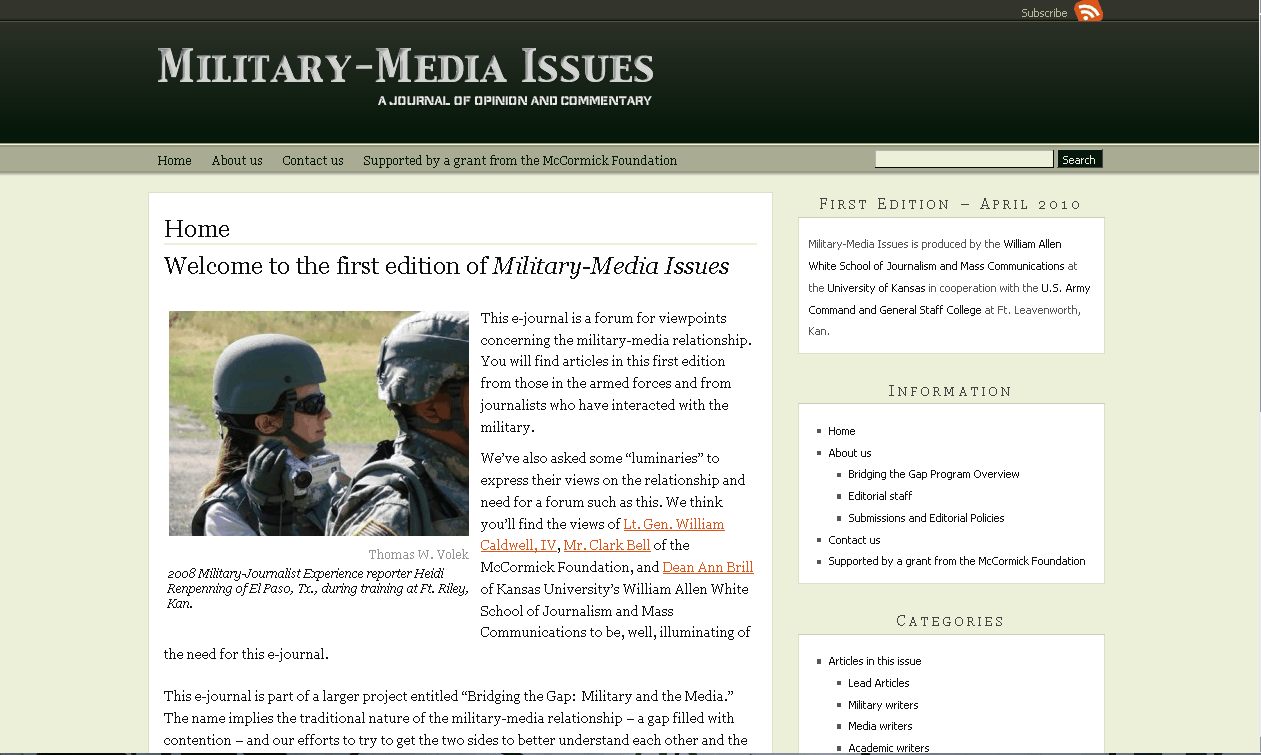The image size is (1261, 755).
Task: Open the Contact us navigation menu item
Action: (x=312, y=160)
